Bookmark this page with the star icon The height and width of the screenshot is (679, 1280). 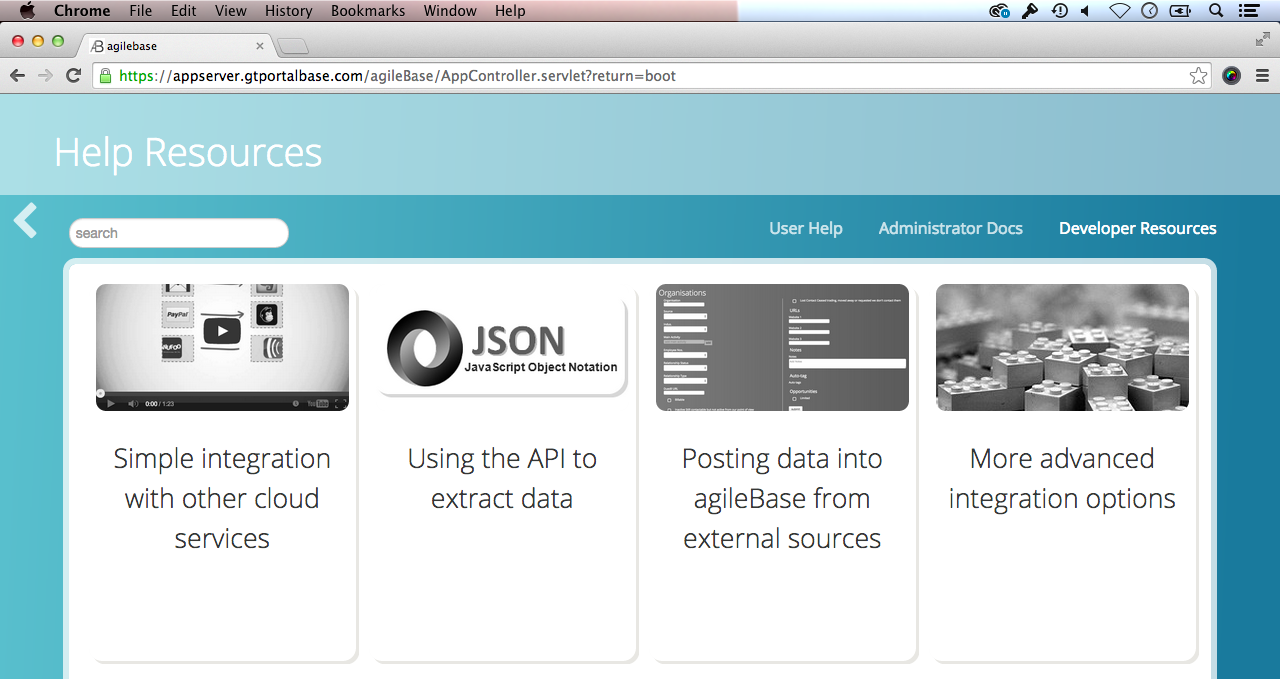(x=1198, y=76)
